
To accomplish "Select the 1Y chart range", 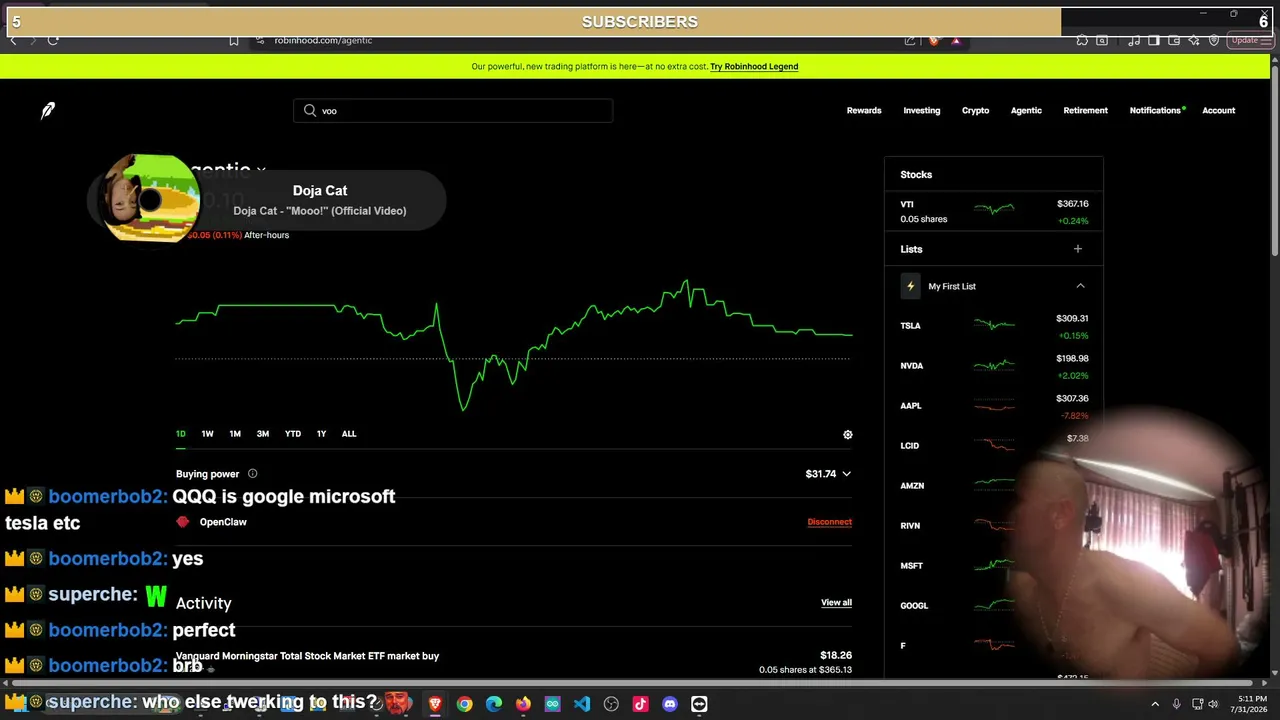I will [x=321, y=434].
